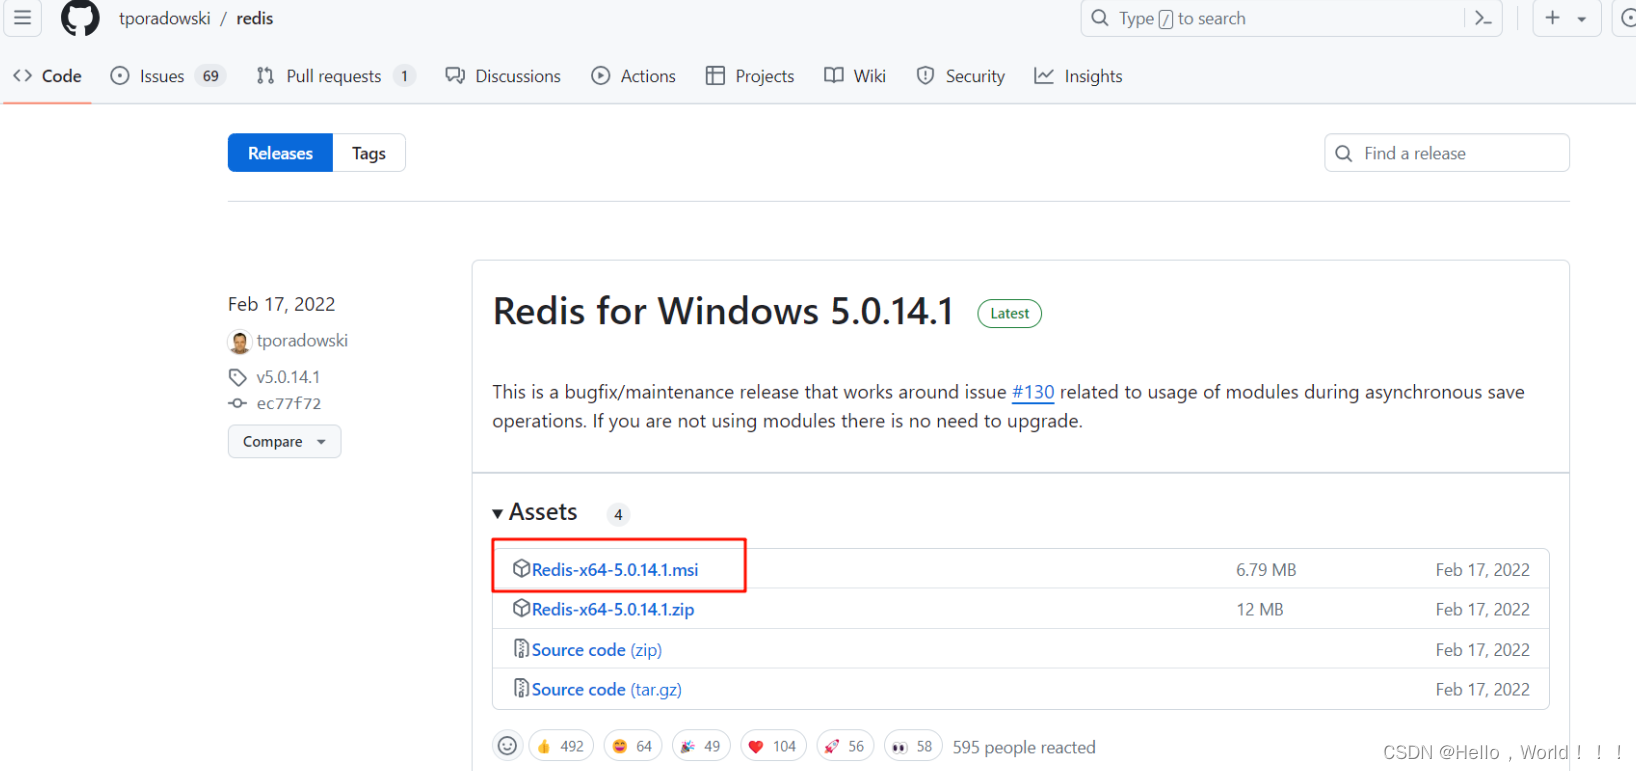Open the command palette icon
This screenshot has width=1636, height=771.
pos(1484,18)
